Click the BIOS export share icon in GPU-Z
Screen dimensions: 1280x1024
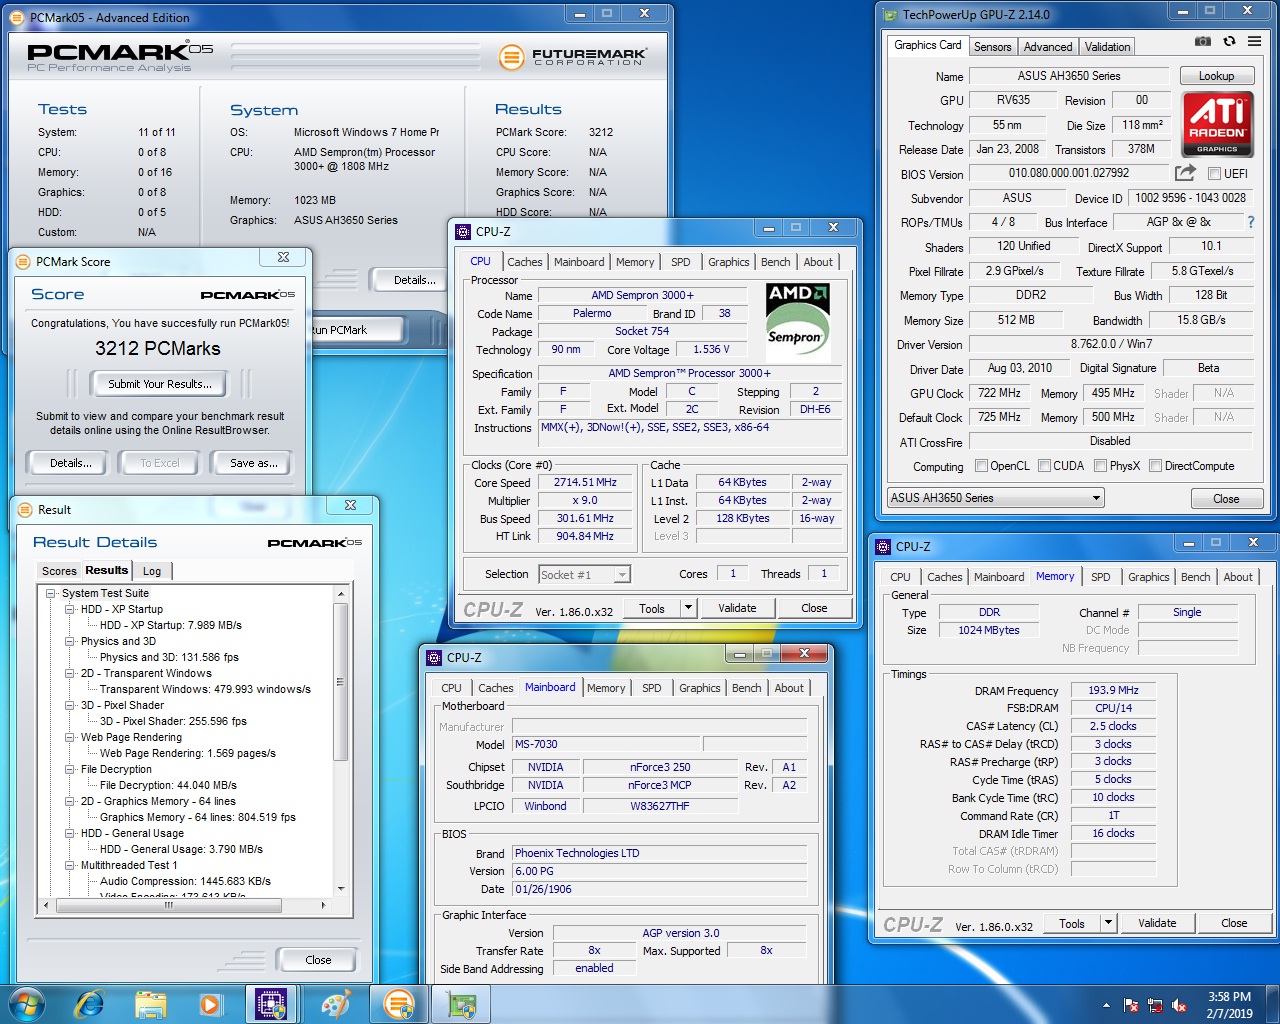point(1186,173)
